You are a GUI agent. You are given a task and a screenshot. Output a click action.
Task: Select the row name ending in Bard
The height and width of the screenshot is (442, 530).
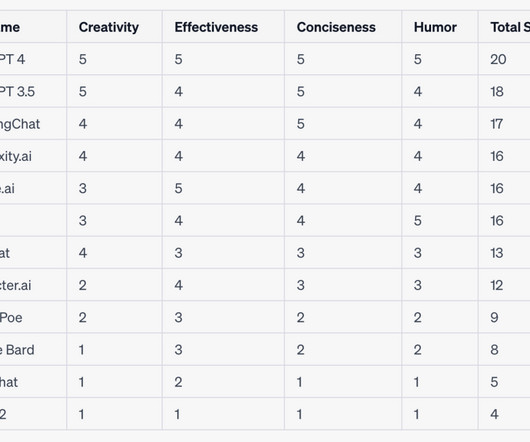click(x=17, y=350)
